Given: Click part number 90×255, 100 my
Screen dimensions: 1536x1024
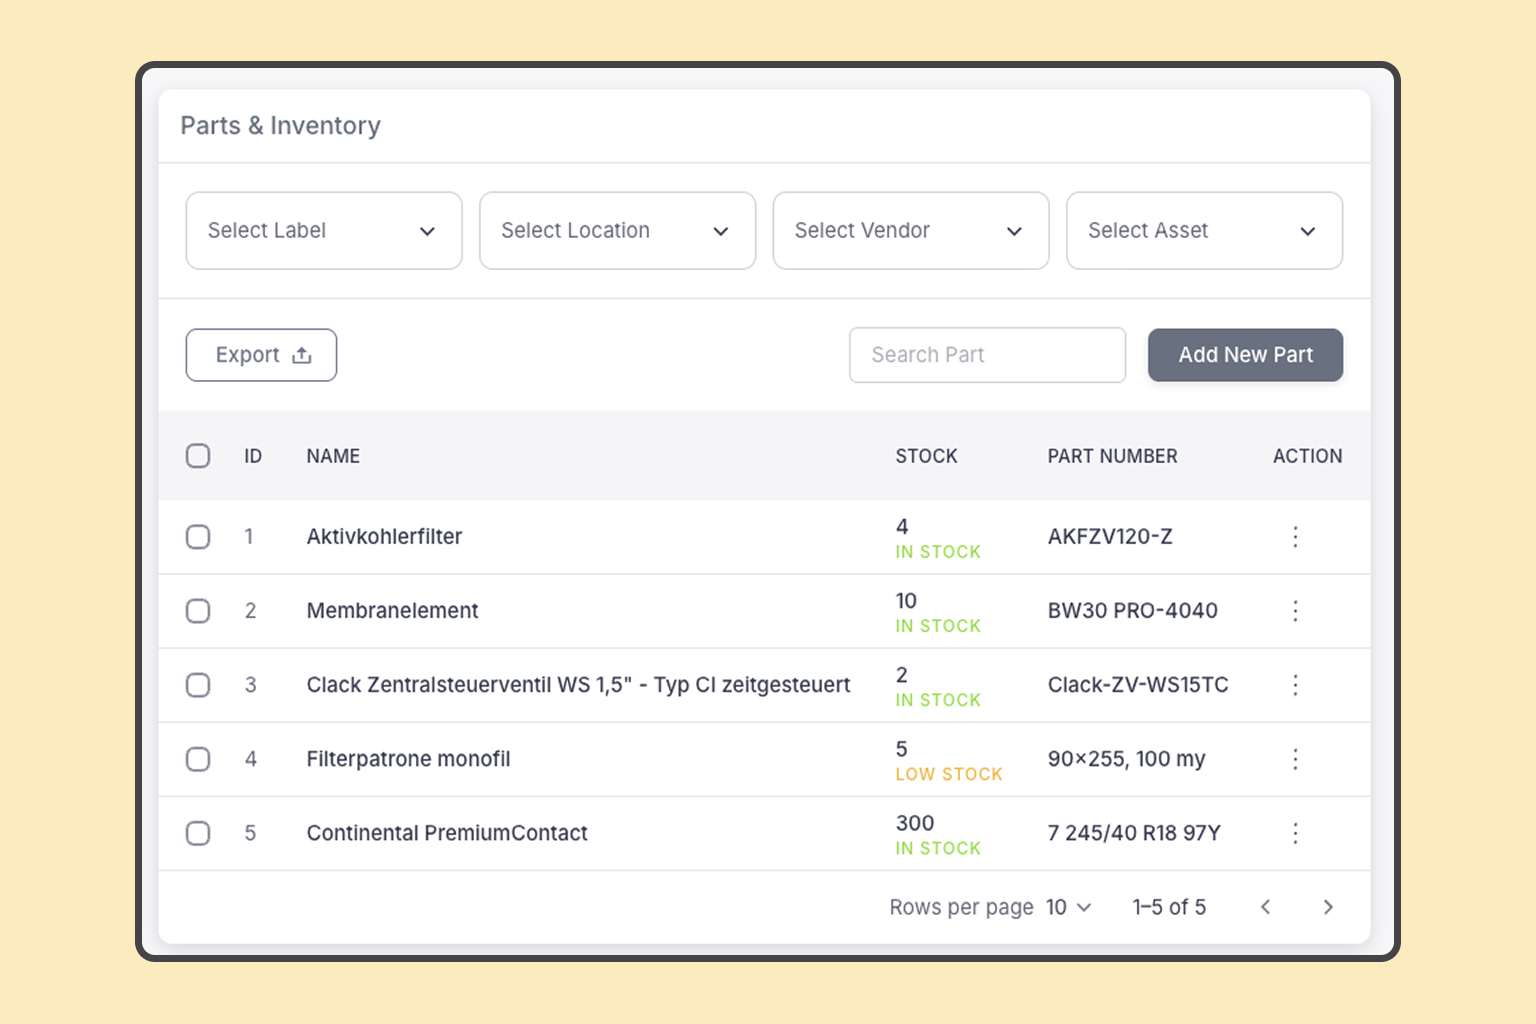Looking at the screenshot, I should pyautogui.click(x=1126, y=759).
